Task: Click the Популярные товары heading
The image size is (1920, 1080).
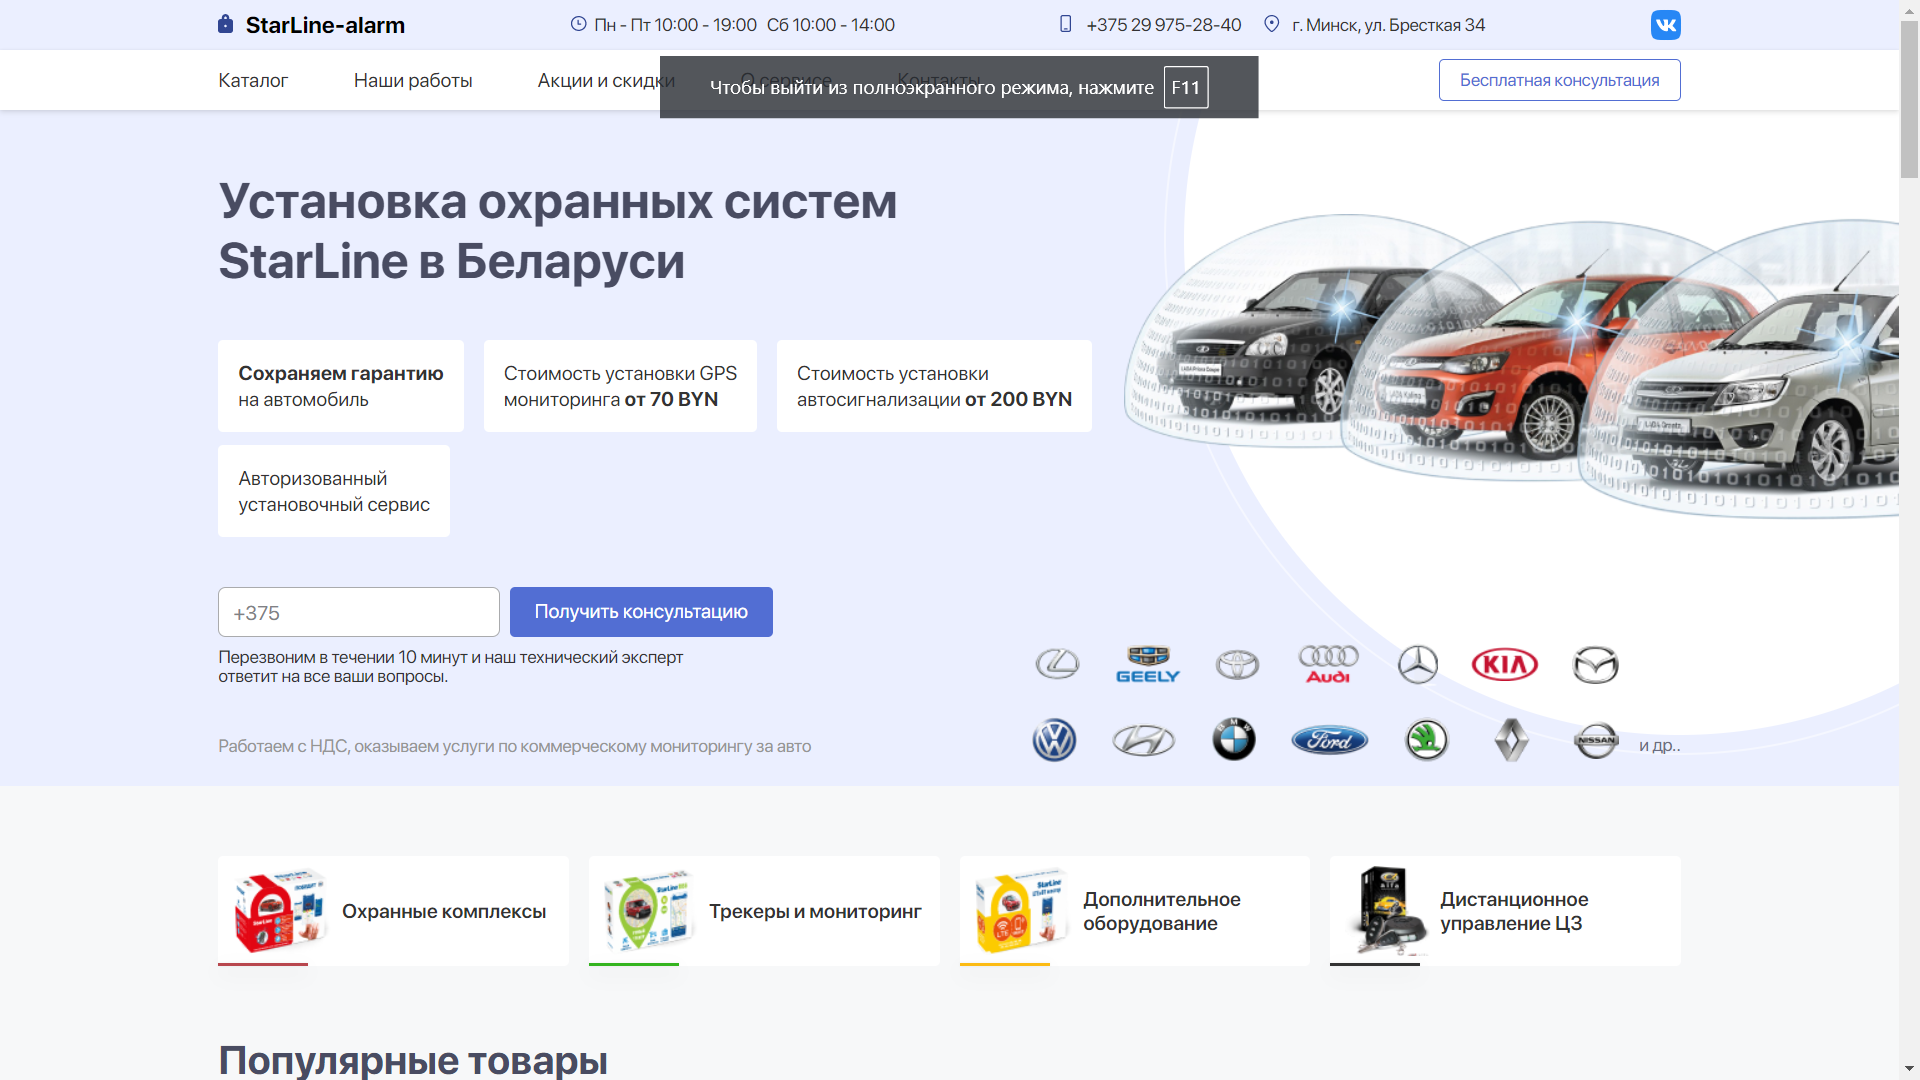Action: 413,1060
